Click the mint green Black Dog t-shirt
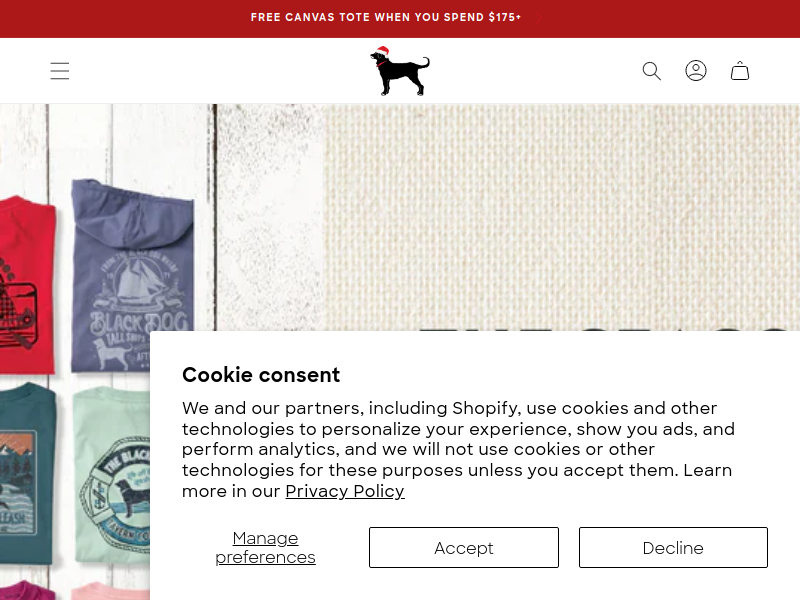 click(x=112, y=470)
